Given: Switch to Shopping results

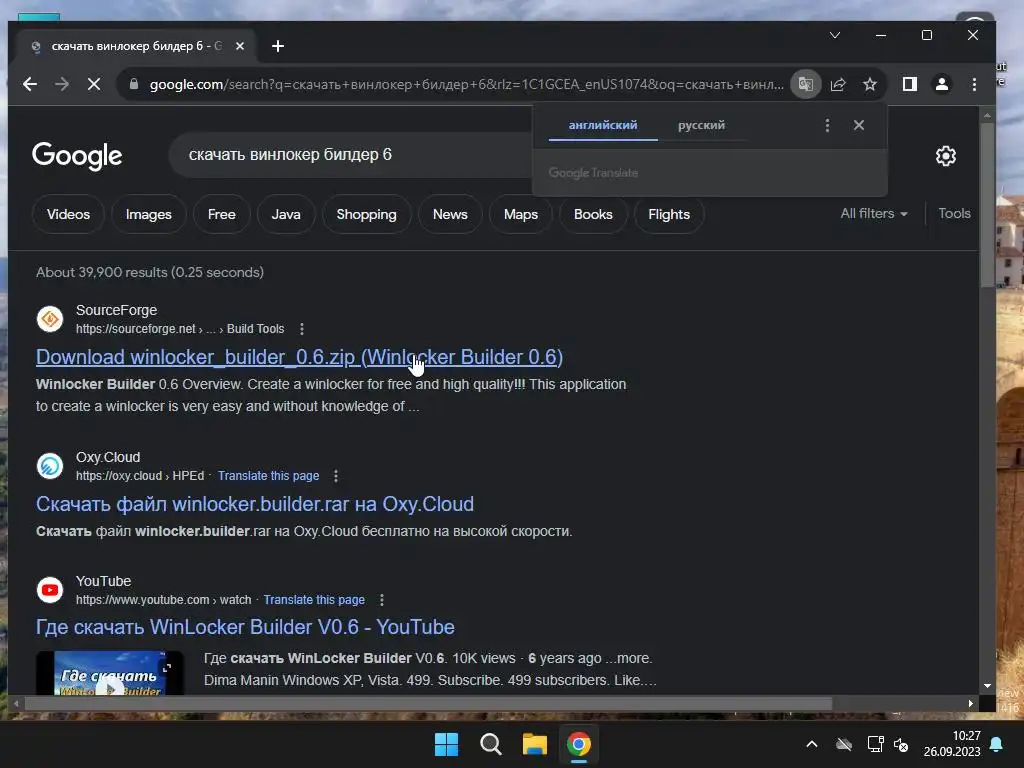Looking at the screenshot, I should tap(366, 214).
